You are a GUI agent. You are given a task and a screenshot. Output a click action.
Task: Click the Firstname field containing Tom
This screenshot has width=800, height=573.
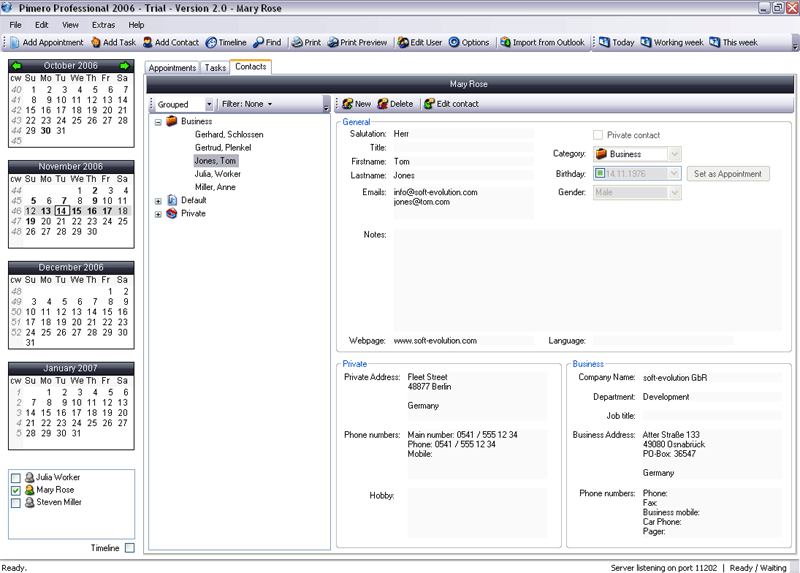coord(463,162)
